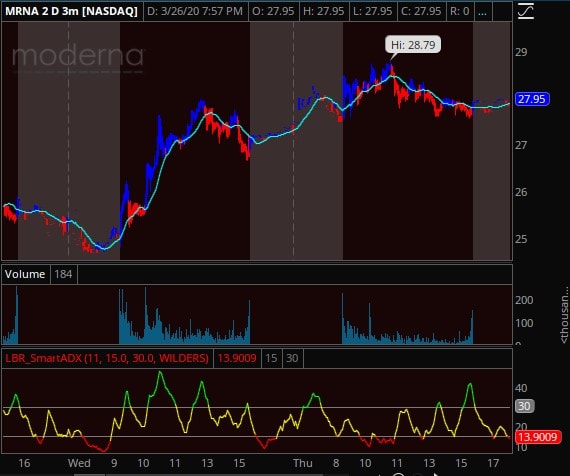Click the red 13.9009 ADX axis label
This screenshot has height=476, width=570.
[538, 436]
